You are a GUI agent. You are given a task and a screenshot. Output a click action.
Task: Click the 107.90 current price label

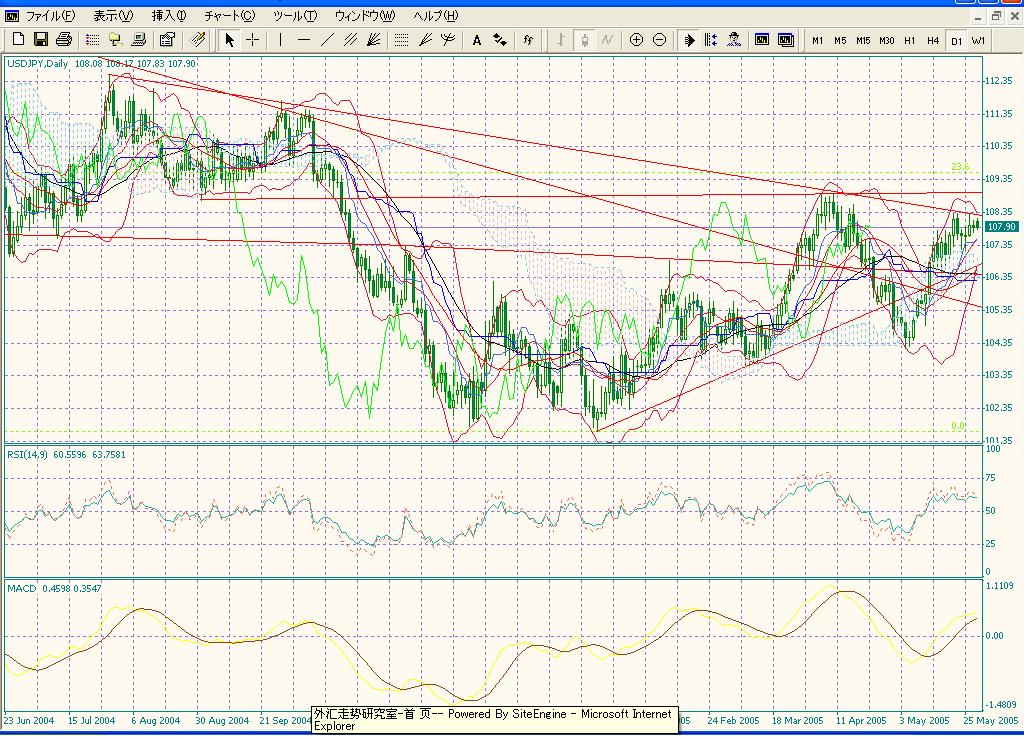click(1000, 227)
